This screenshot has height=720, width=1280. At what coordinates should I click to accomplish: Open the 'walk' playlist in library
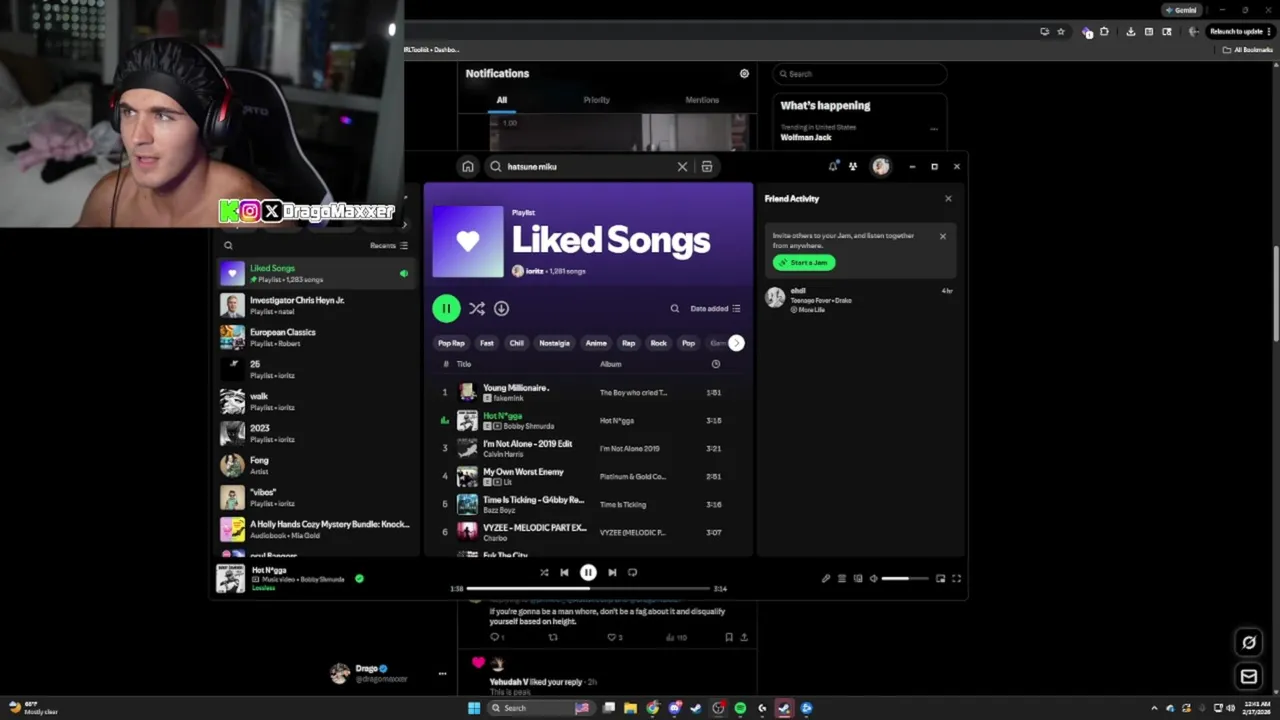point(315,401)
